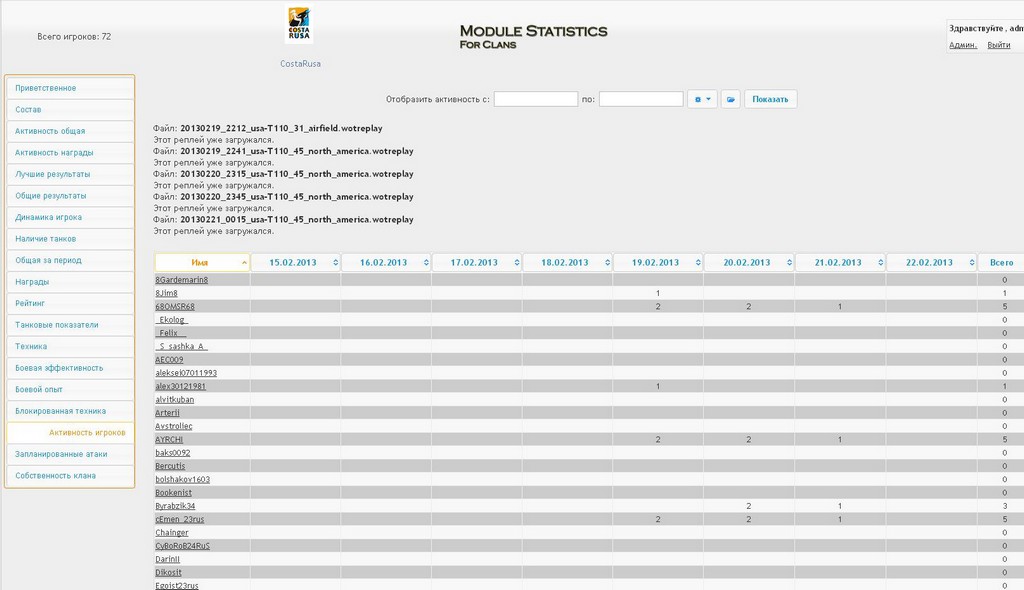Click the start date input field
1024x590 pixels.
535,99
